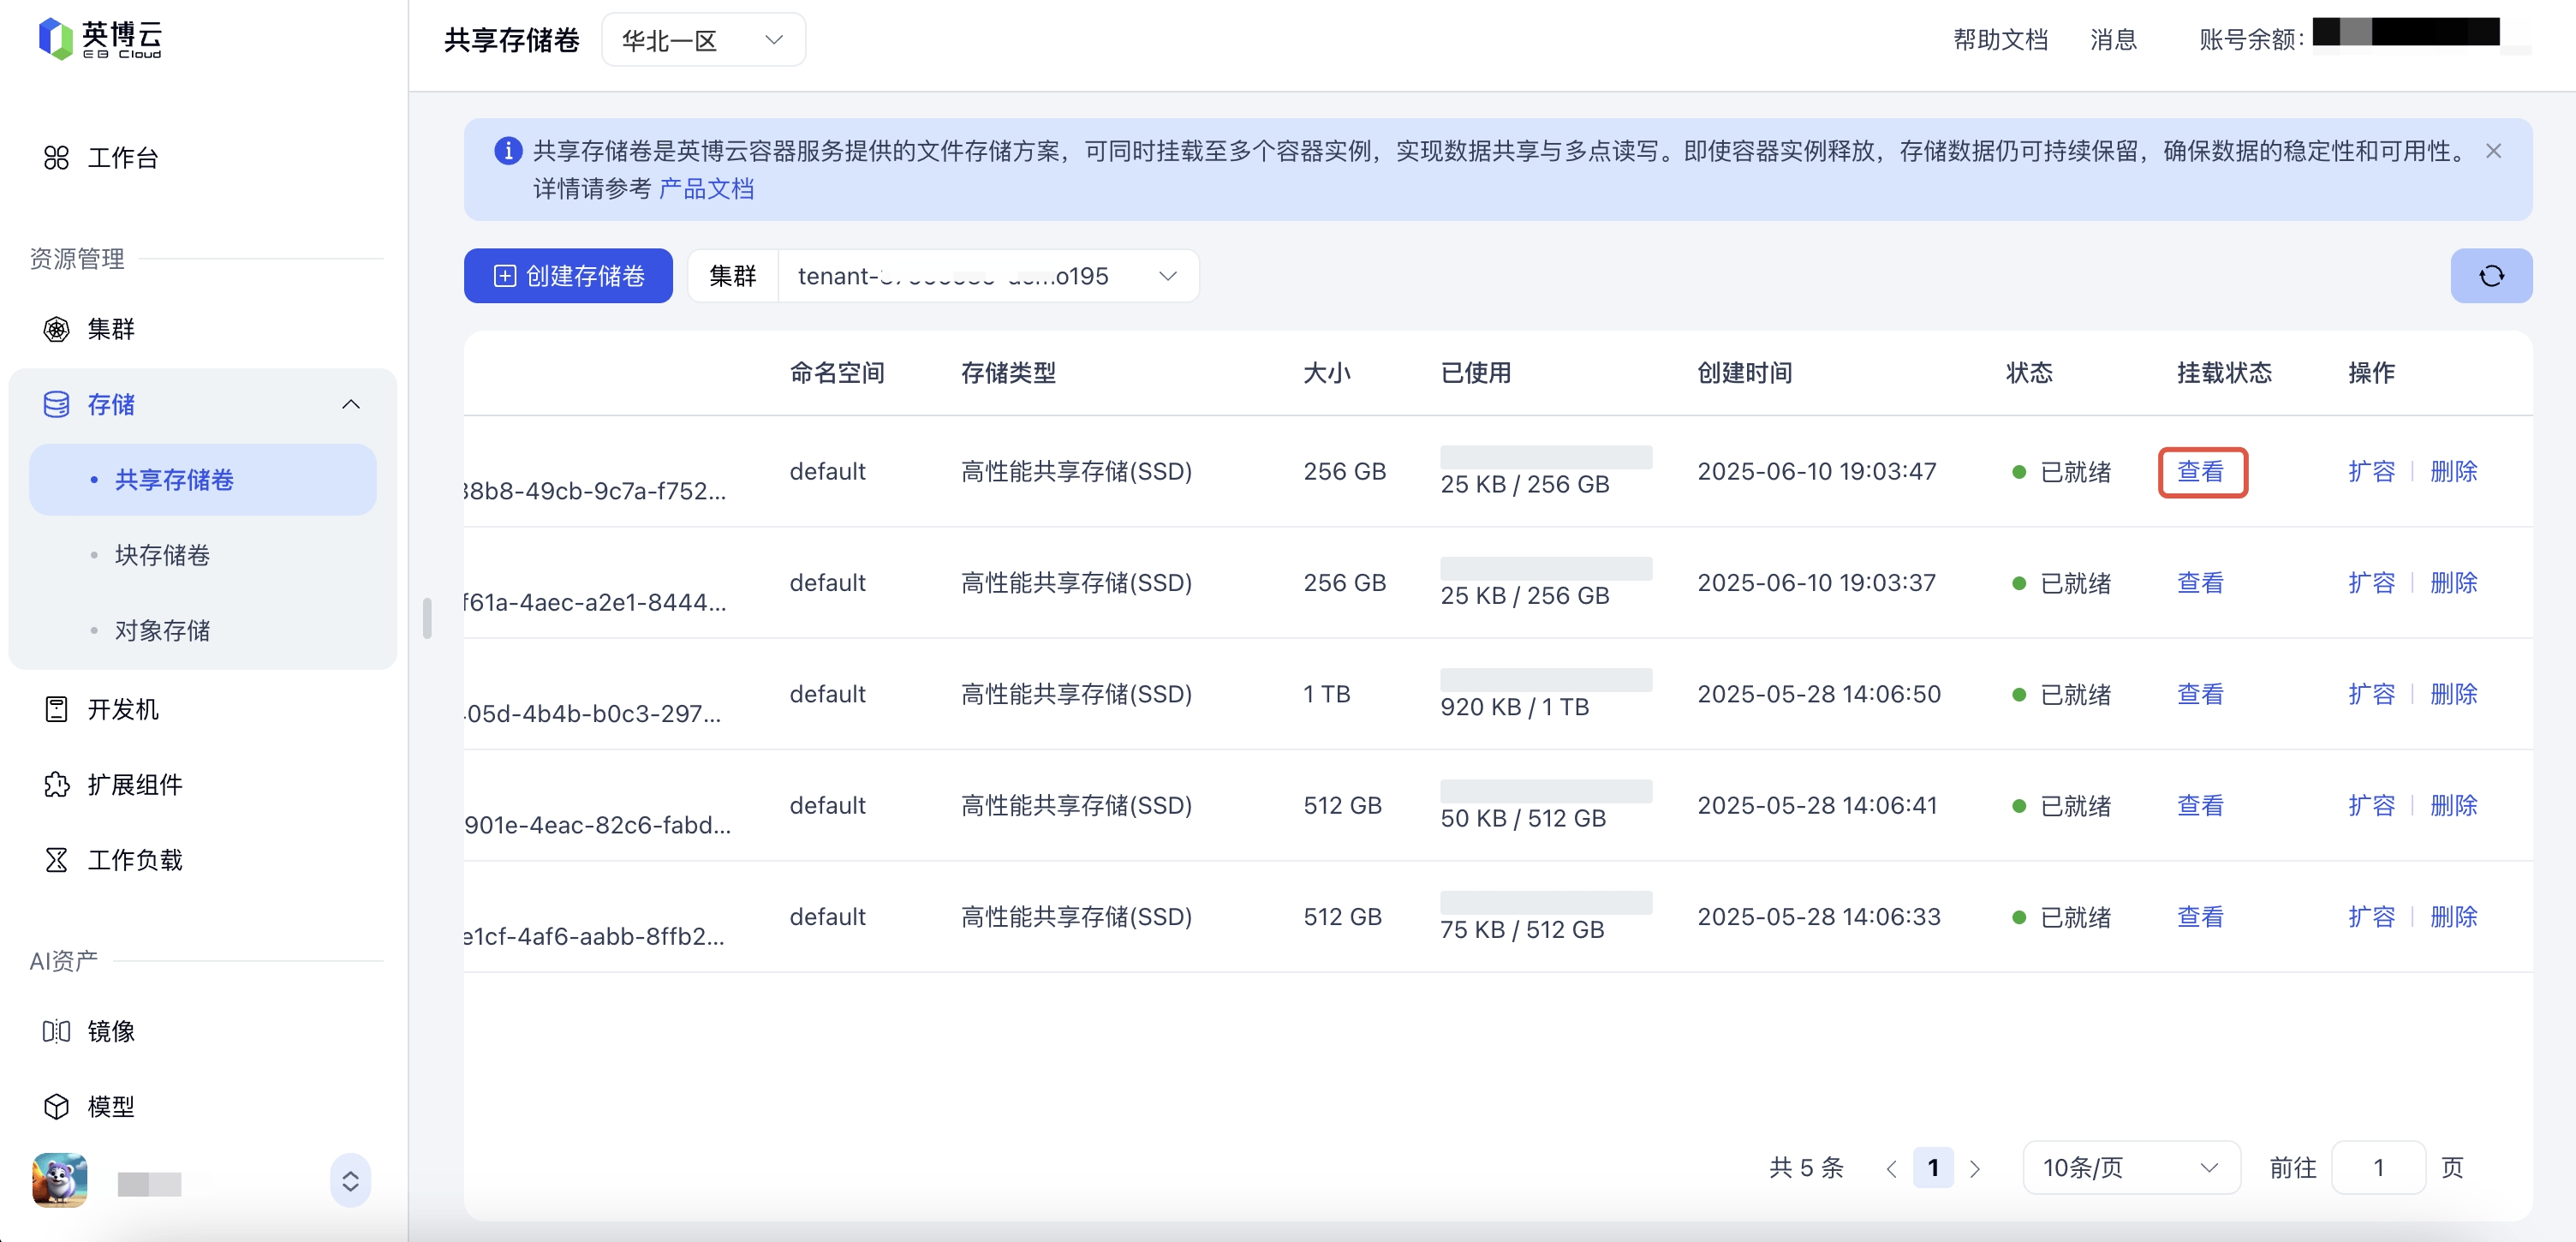Click 删除 for 14:06:41 row
This screenshot has height=1242, width=2576.
pos(2454,806)
